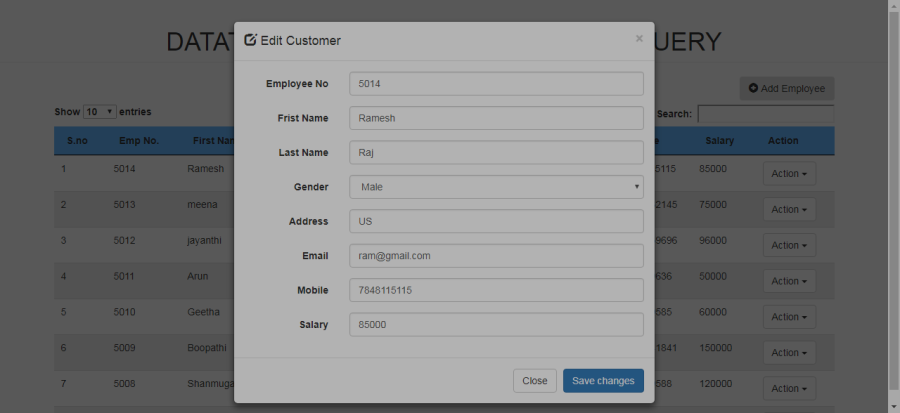Sort by the Salary column header
This screenshot has width=900, height=413.
719,141
